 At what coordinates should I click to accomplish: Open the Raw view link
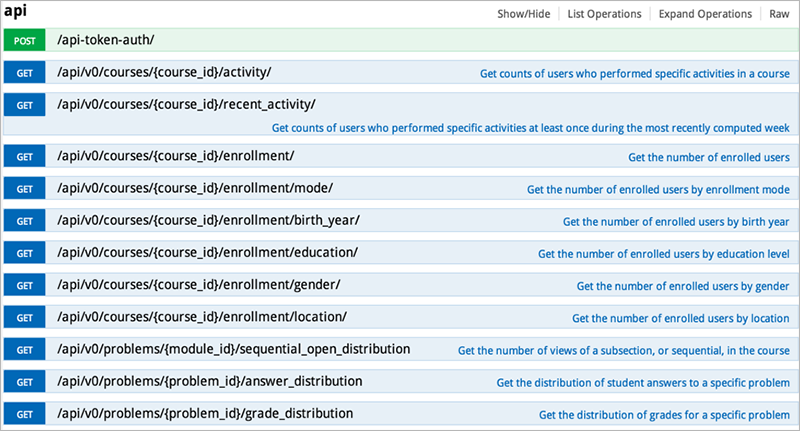779,14
